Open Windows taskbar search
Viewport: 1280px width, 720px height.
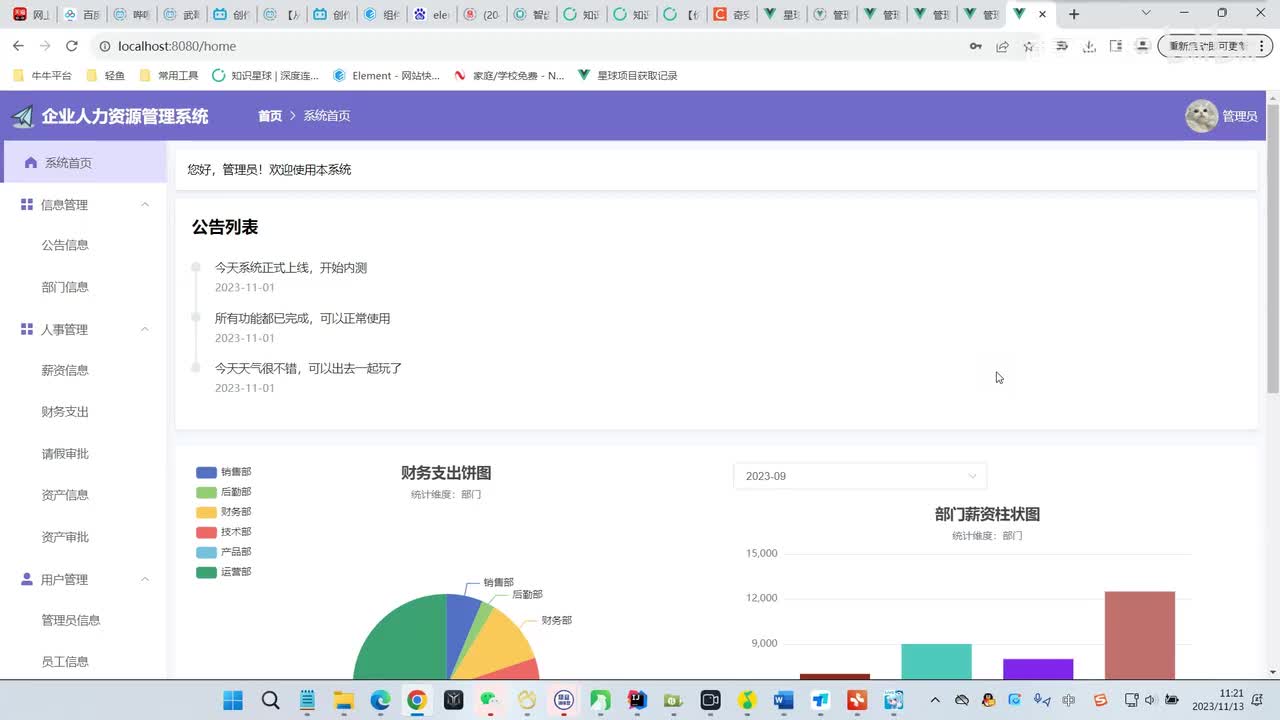(270, 700)
